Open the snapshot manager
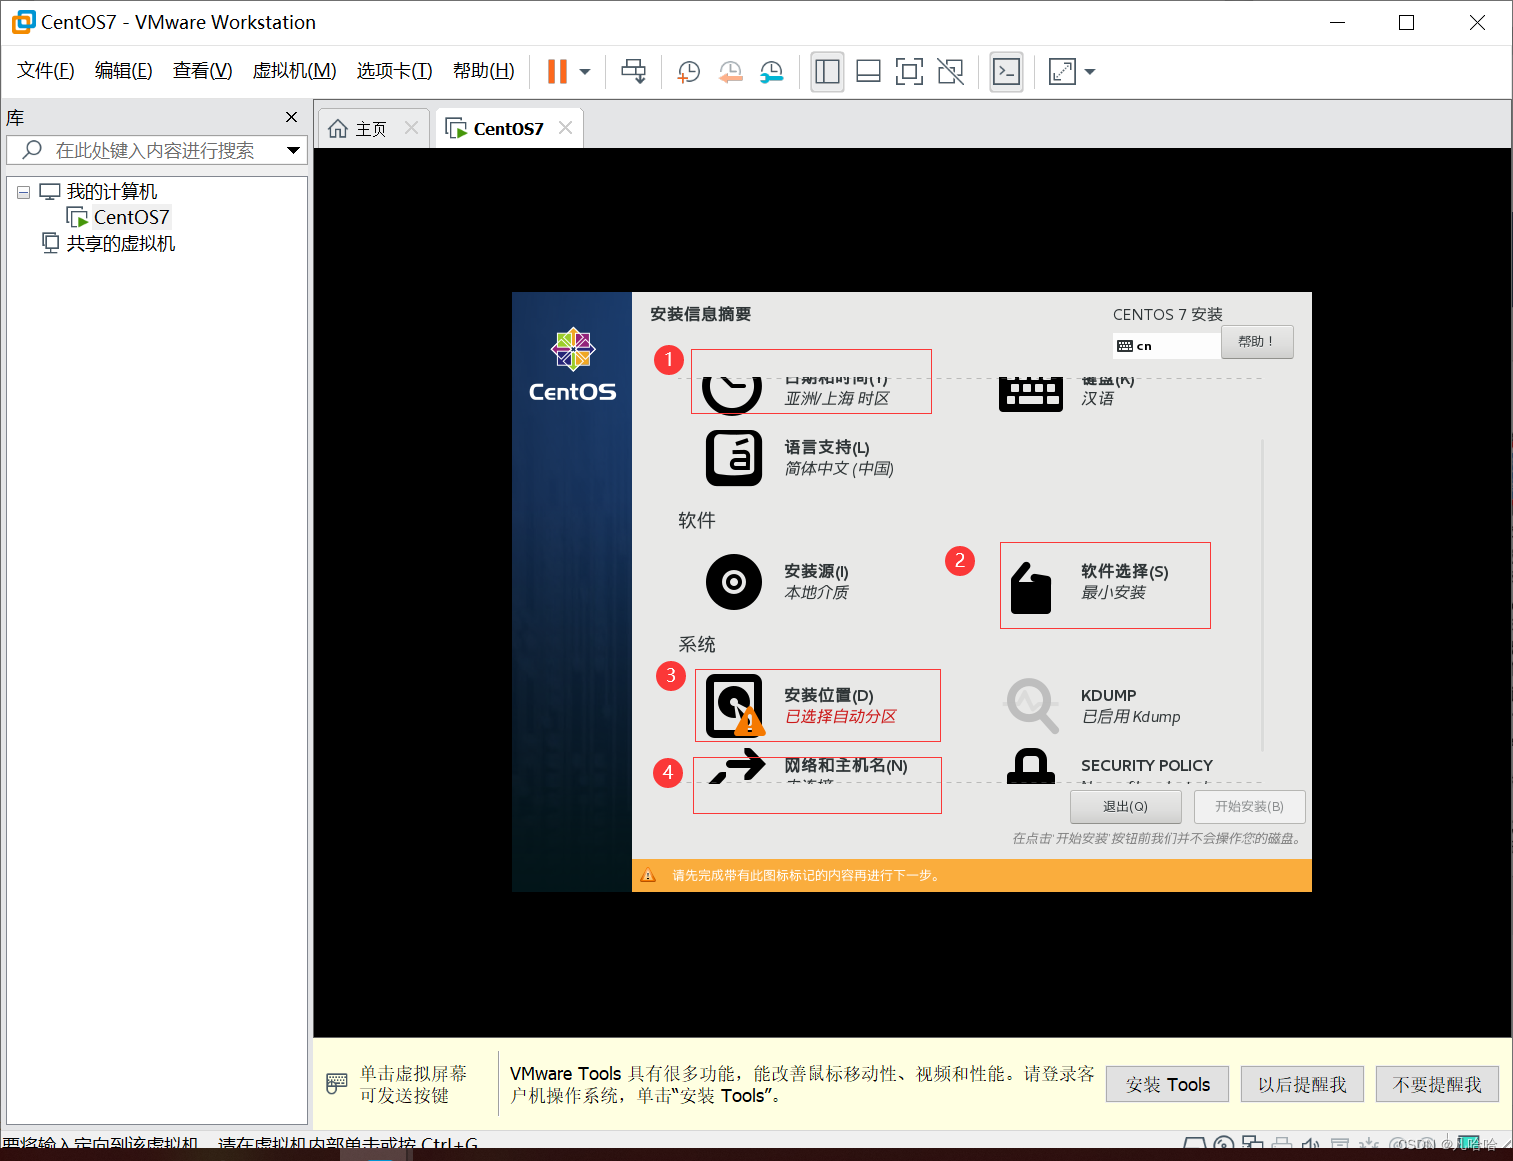This screenshot has width=1513, height=1161. pyautogui.click(x=771, y=71)
